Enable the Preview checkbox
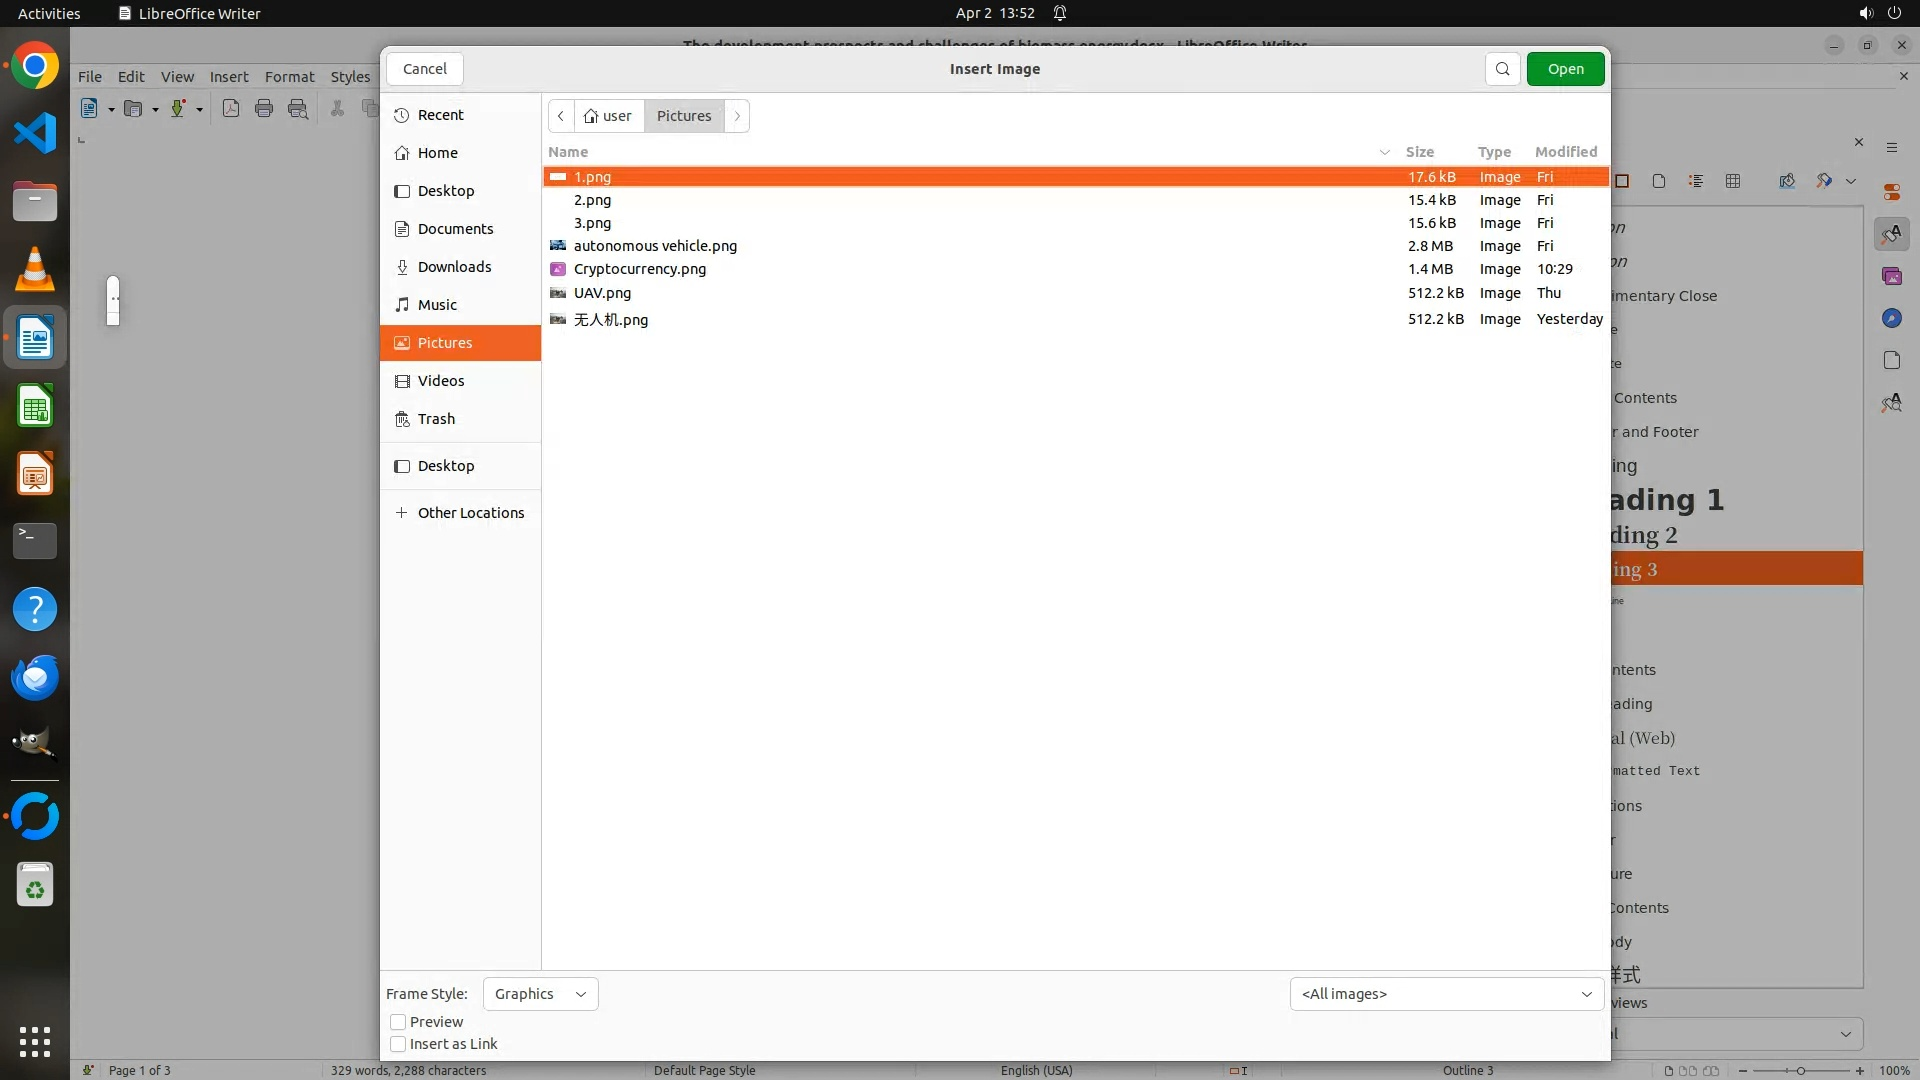The height and width of the screenshot is (1080, 1920). pos(398,1022)
